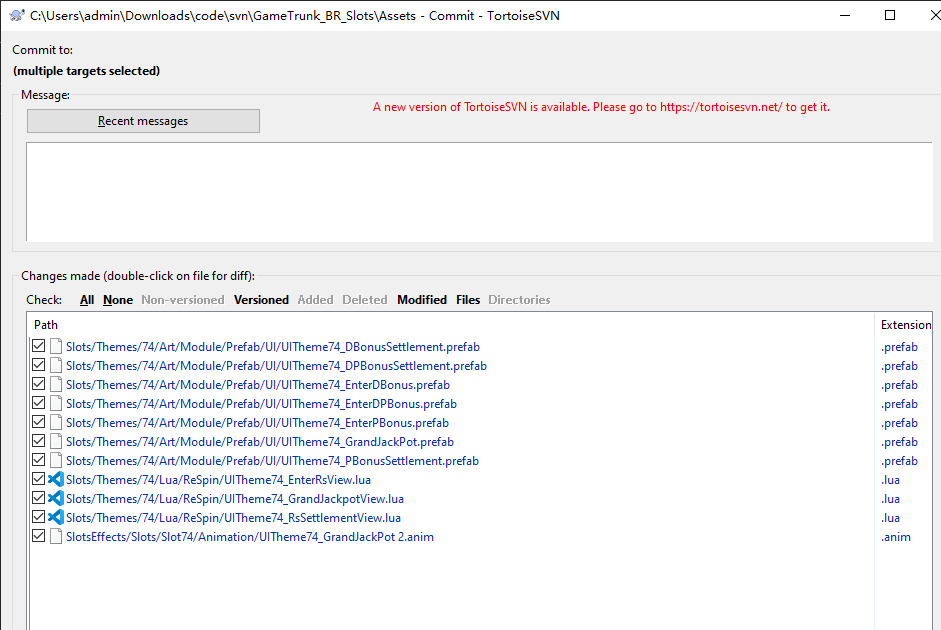
Task: Click into the commit message text box
Action: (478, 191)
